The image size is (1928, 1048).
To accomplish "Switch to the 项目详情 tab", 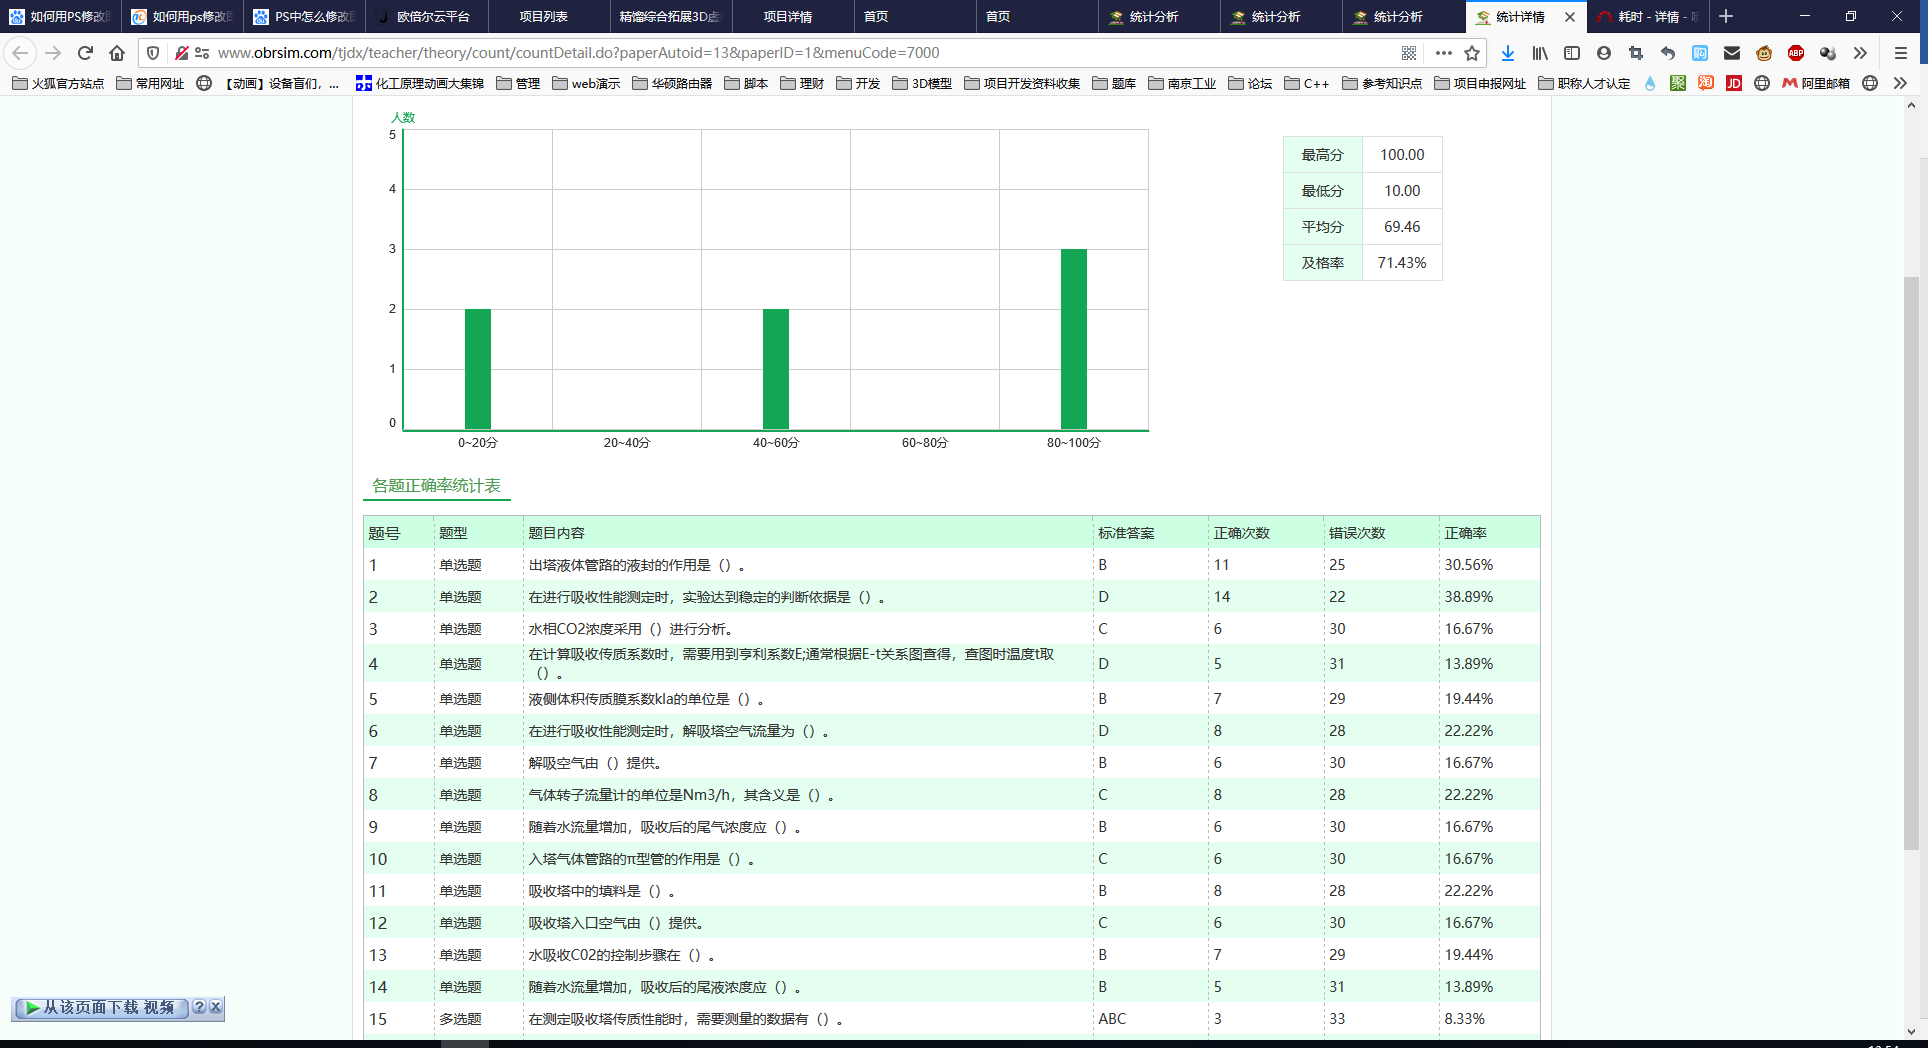I will coord(792,17).
